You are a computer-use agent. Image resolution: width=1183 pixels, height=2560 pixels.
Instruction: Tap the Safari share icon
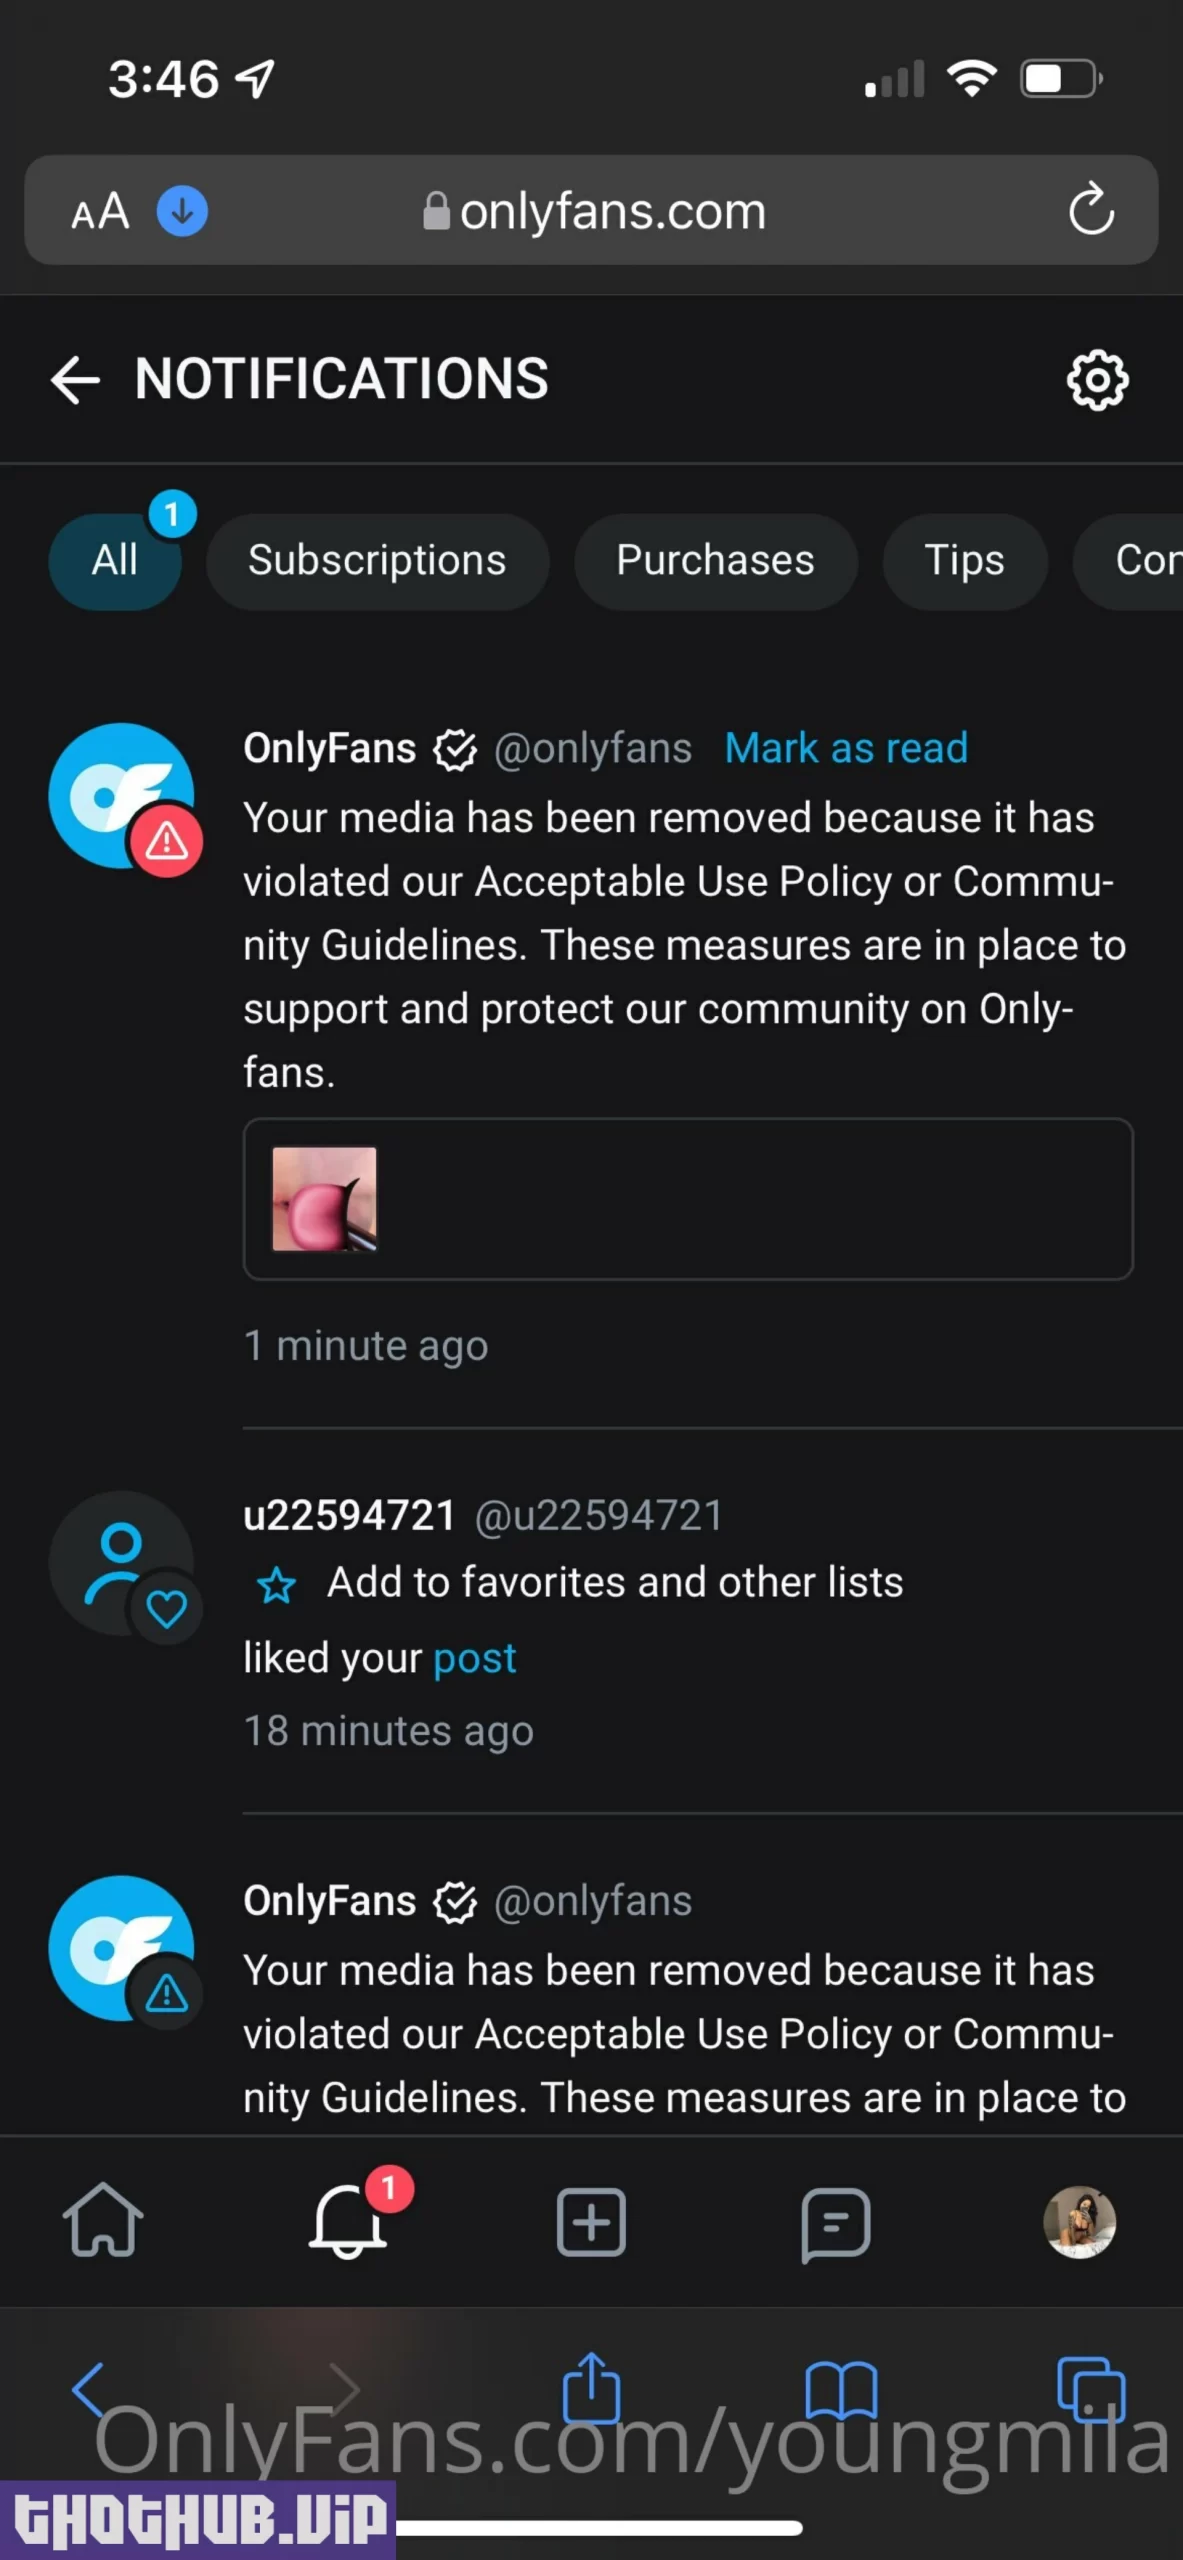click(592, 2388)
